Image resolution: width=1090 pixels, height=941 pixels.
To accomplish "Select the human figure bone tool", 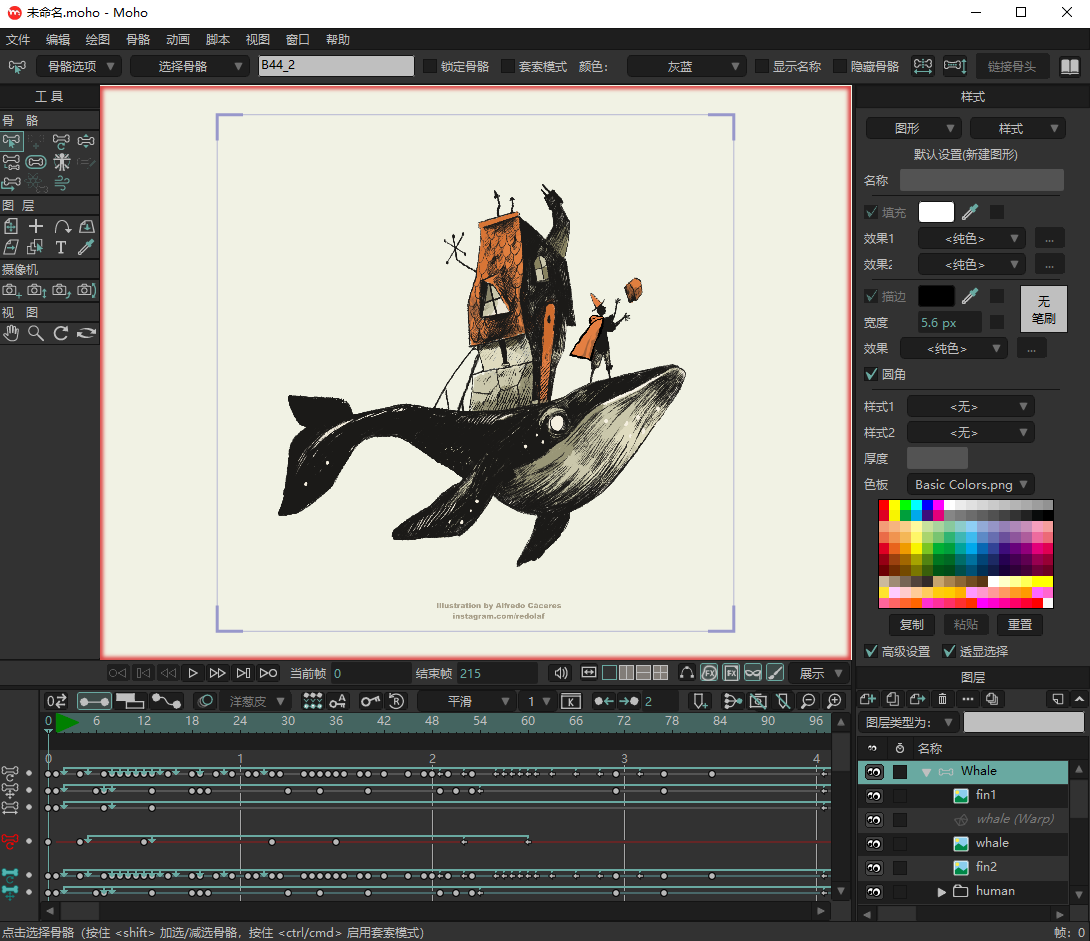I will [x=61, y=163].
